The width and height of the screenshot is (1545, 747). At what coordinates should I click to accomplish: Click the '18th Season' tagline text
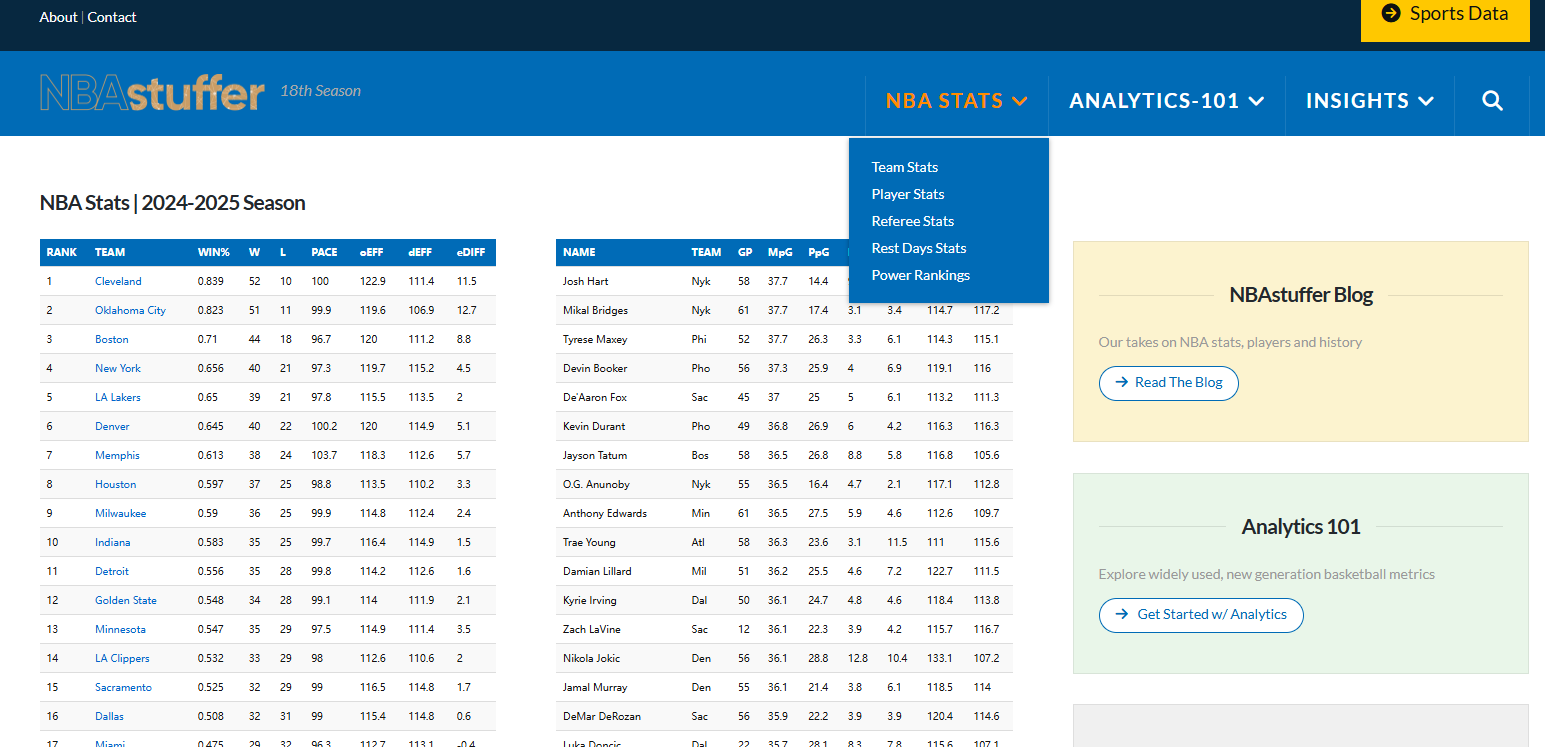pos(321,91)
